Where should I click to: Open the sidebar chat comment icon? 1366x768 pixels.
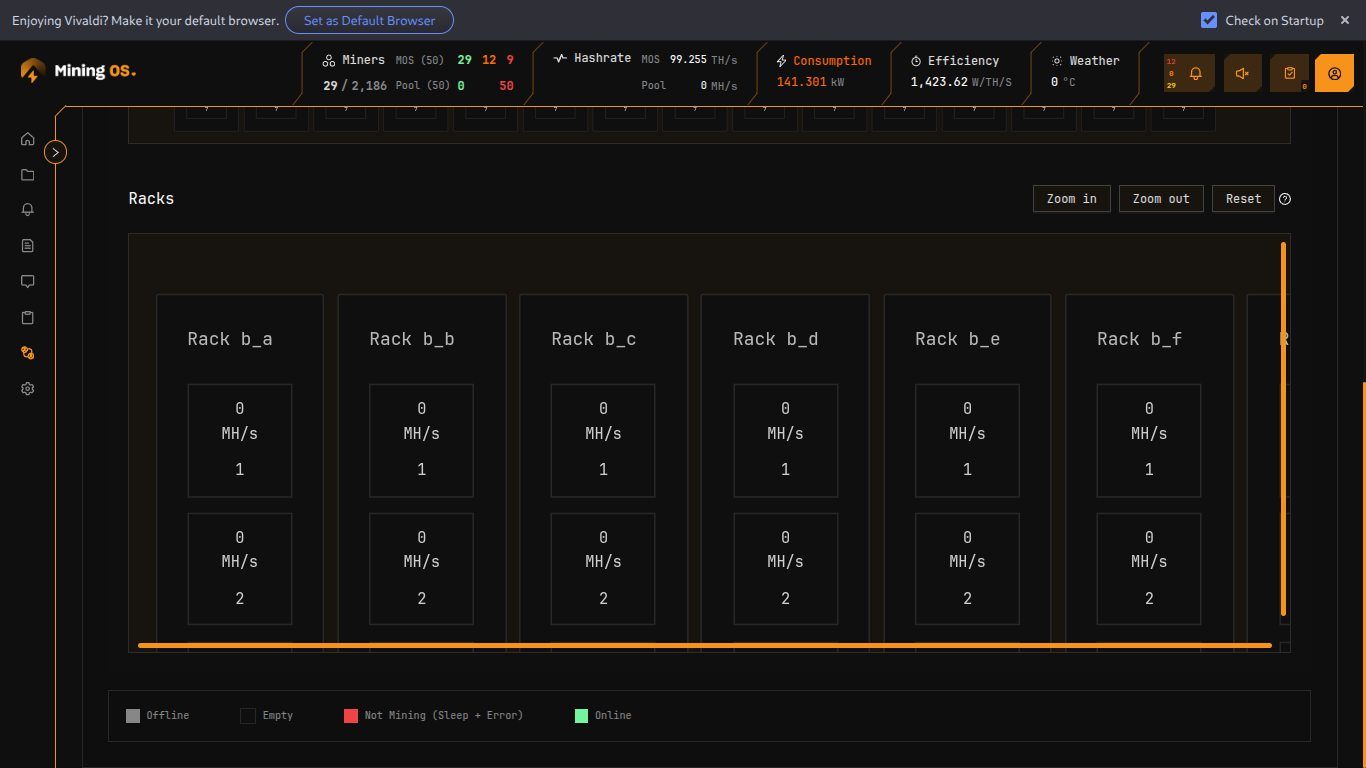(28, 282)
